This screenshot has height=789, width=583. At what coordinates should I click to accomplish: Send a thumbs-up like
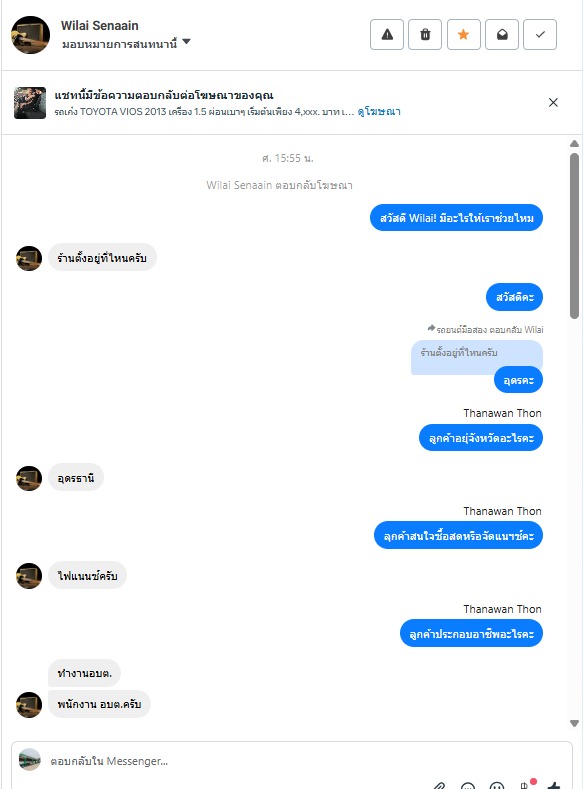point(554,785)
